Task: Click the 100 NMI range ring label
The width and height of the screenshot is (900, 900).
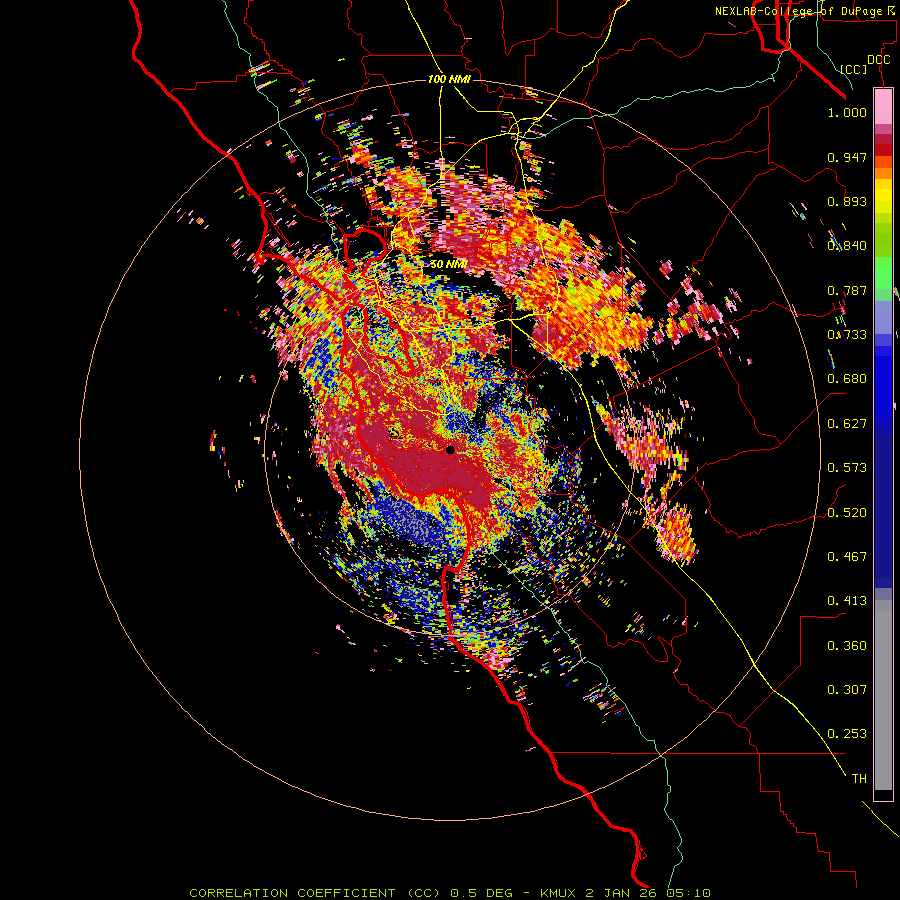Action: pyautogui.click(x=449, y=79)
